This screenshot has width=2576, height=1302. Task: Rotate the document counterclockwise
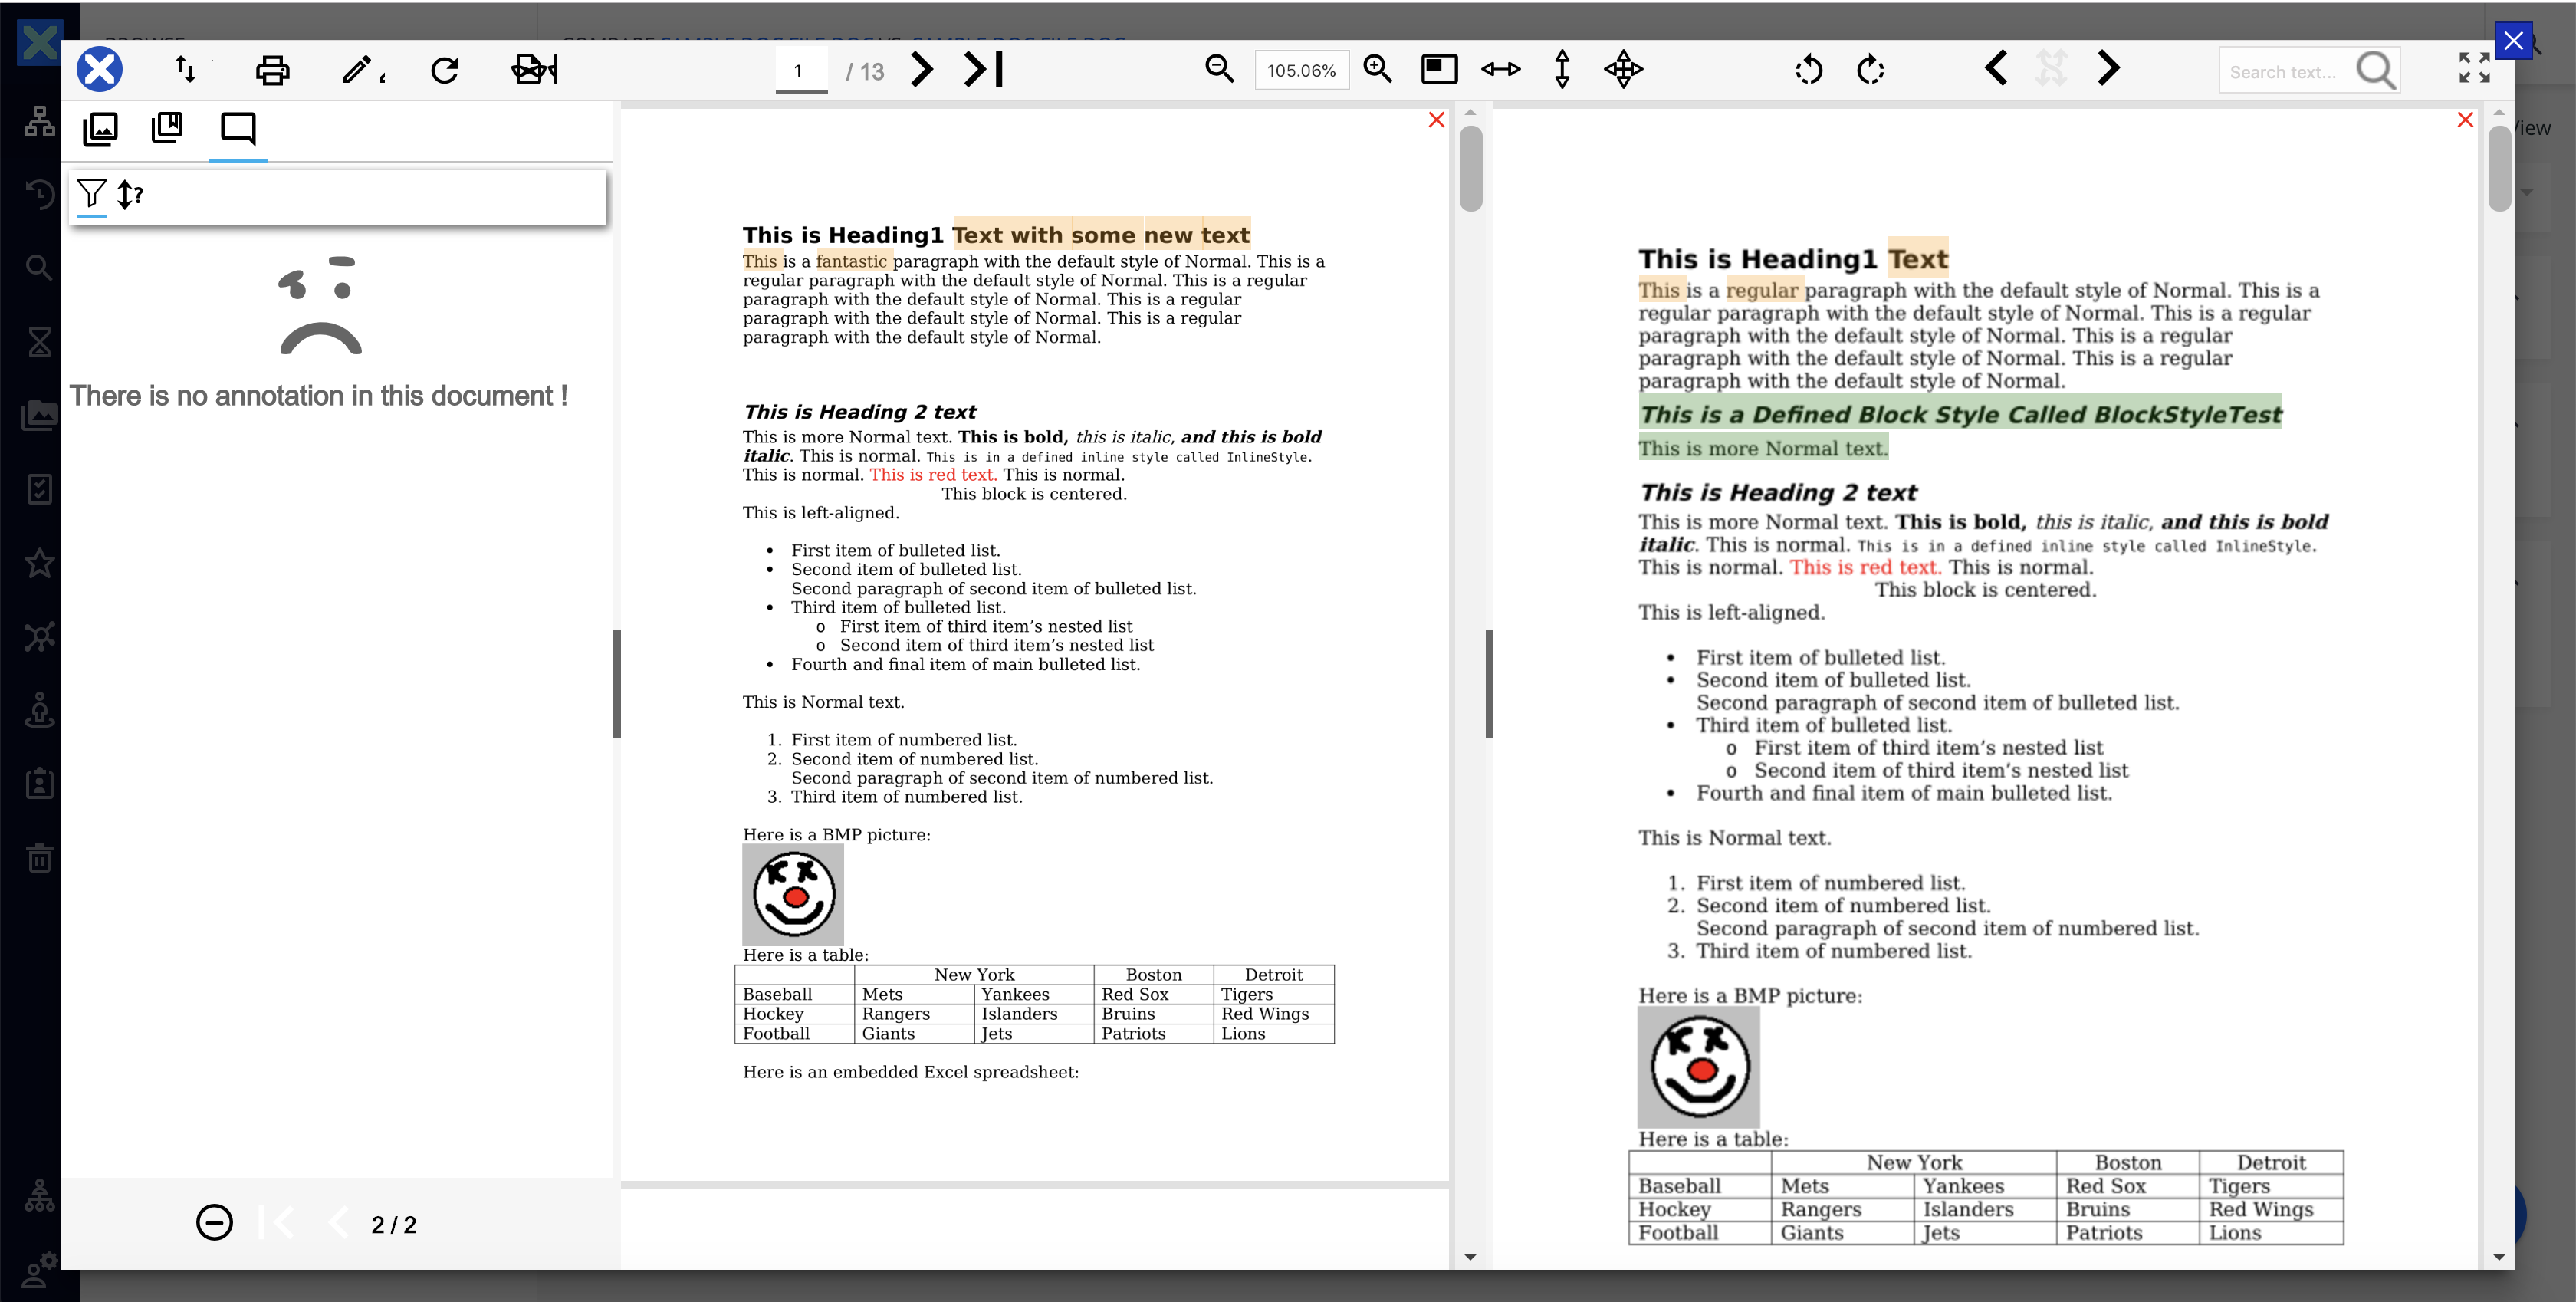pos(1808,70)
